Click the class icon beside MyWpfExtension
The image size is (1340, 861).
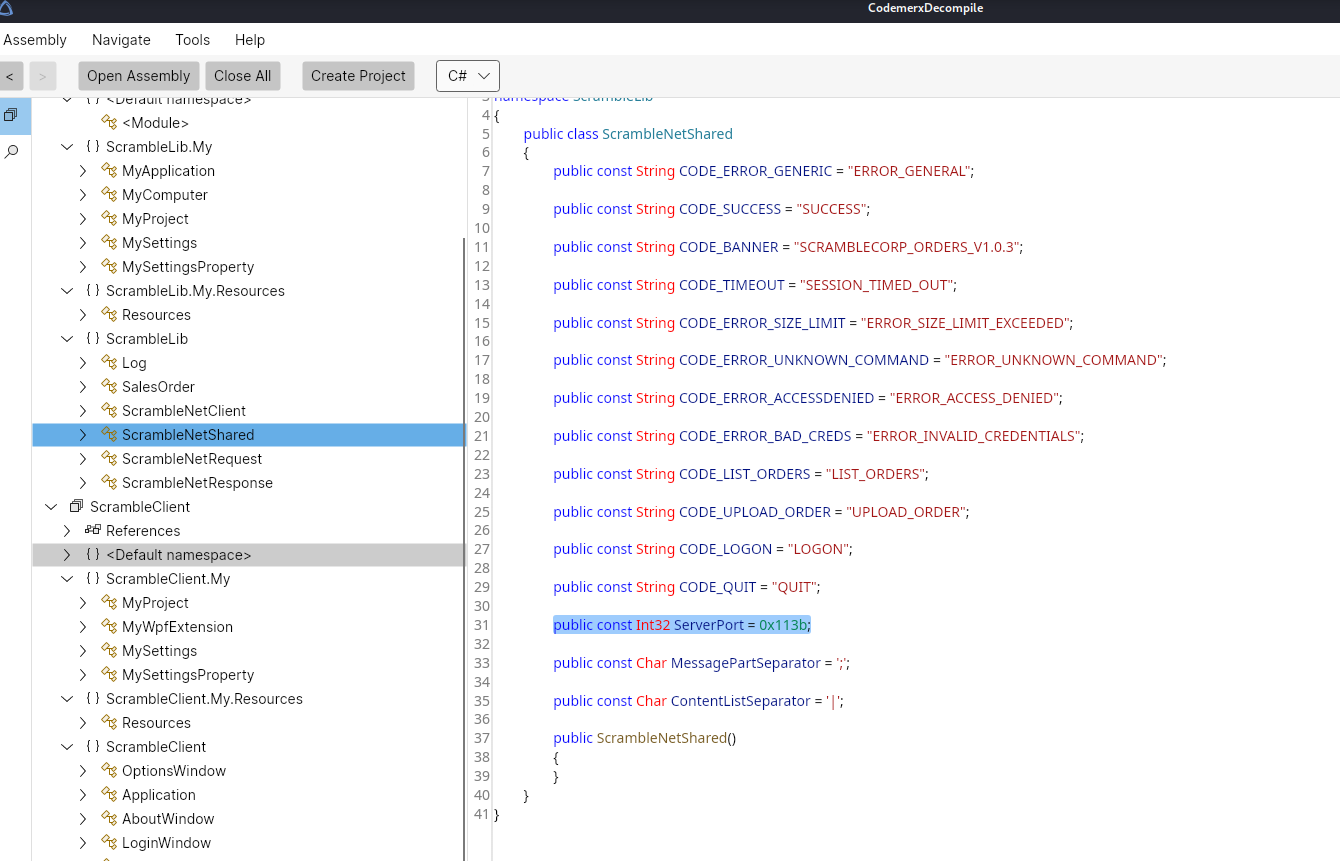click(109, 627)
